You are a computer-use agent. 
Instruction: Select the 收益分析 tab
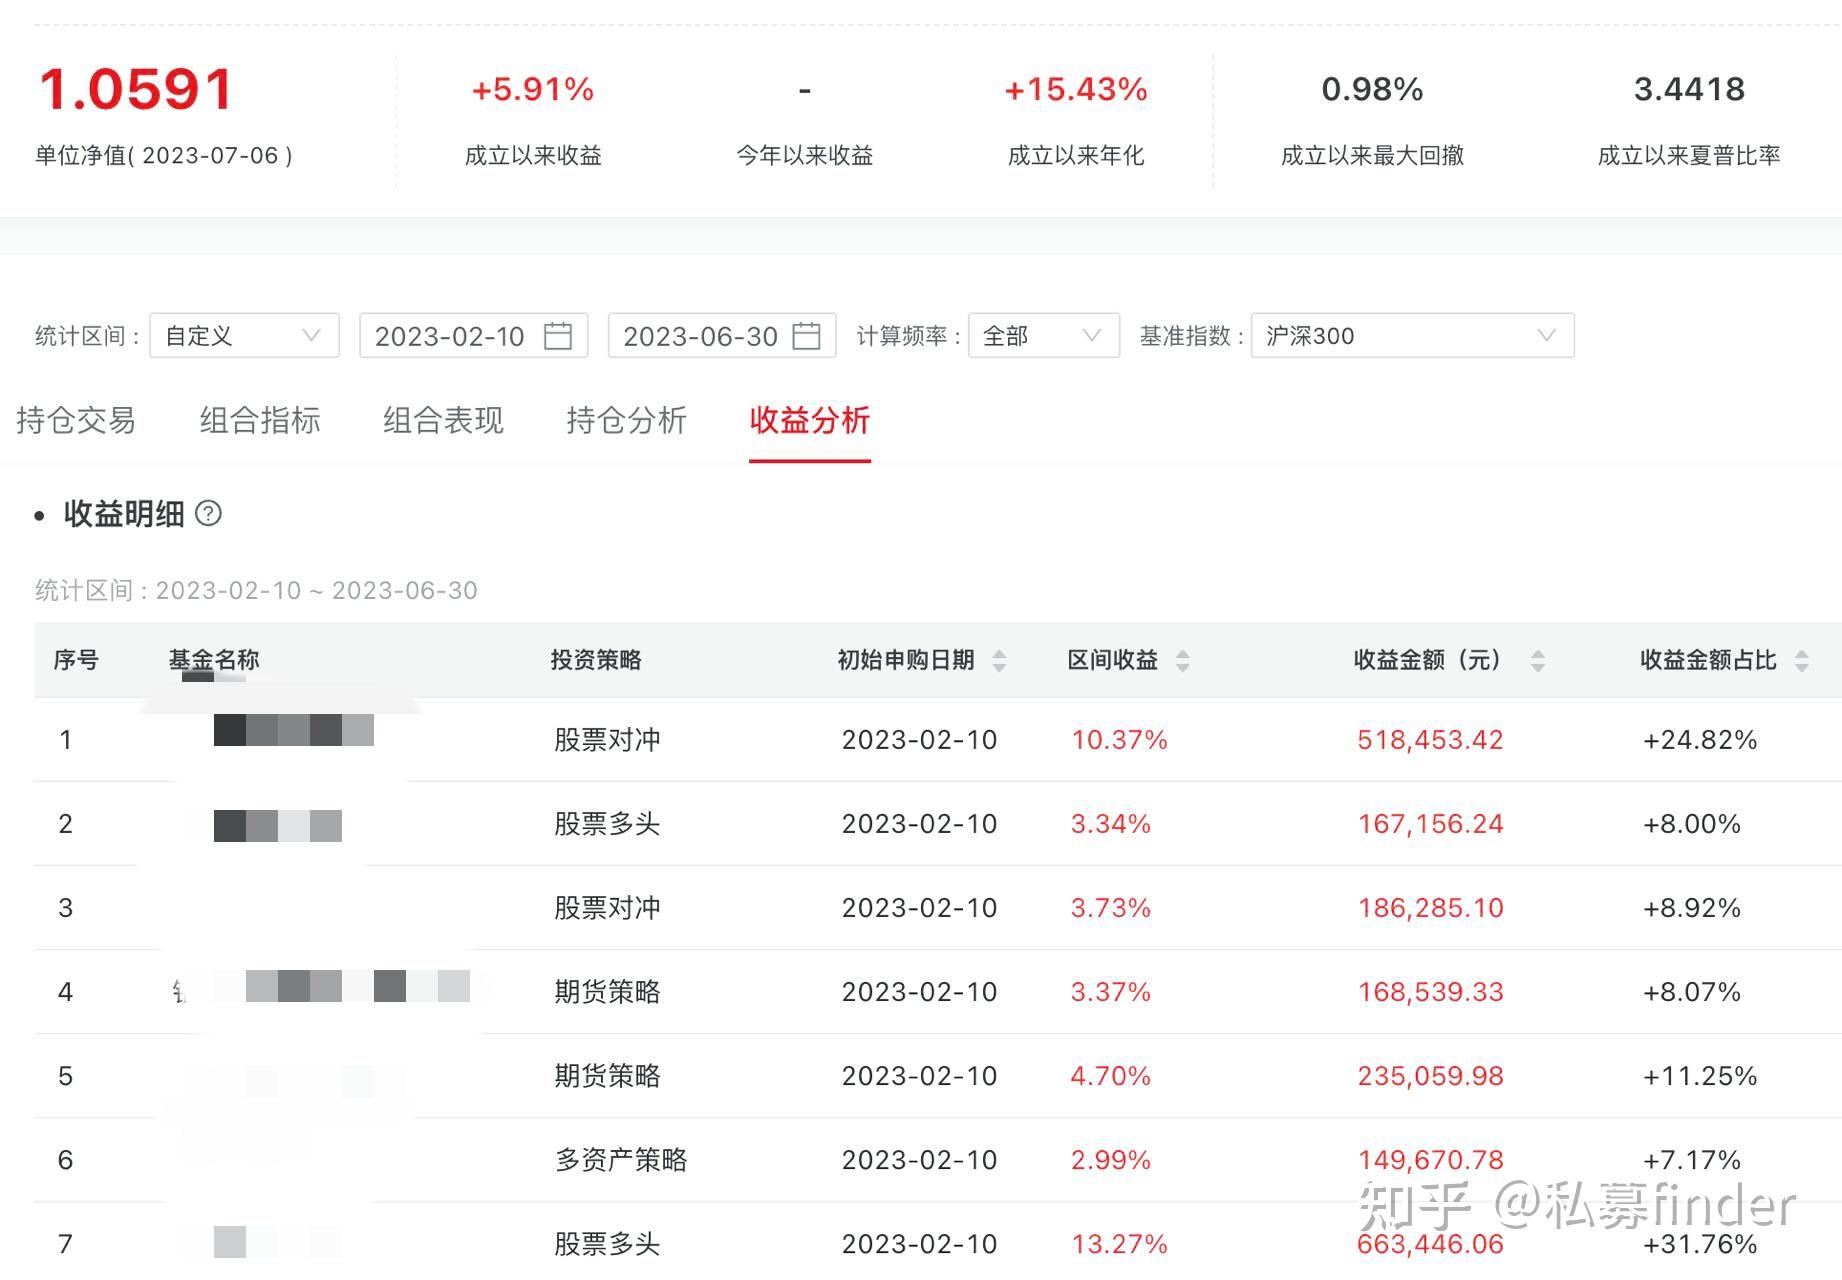click(809, 421)
